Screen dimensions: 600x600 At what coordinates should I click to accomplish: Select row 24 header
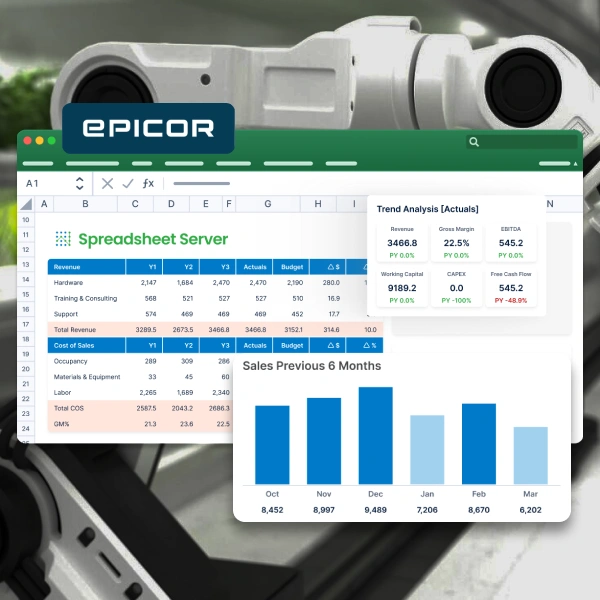click(x=26, y=429)
